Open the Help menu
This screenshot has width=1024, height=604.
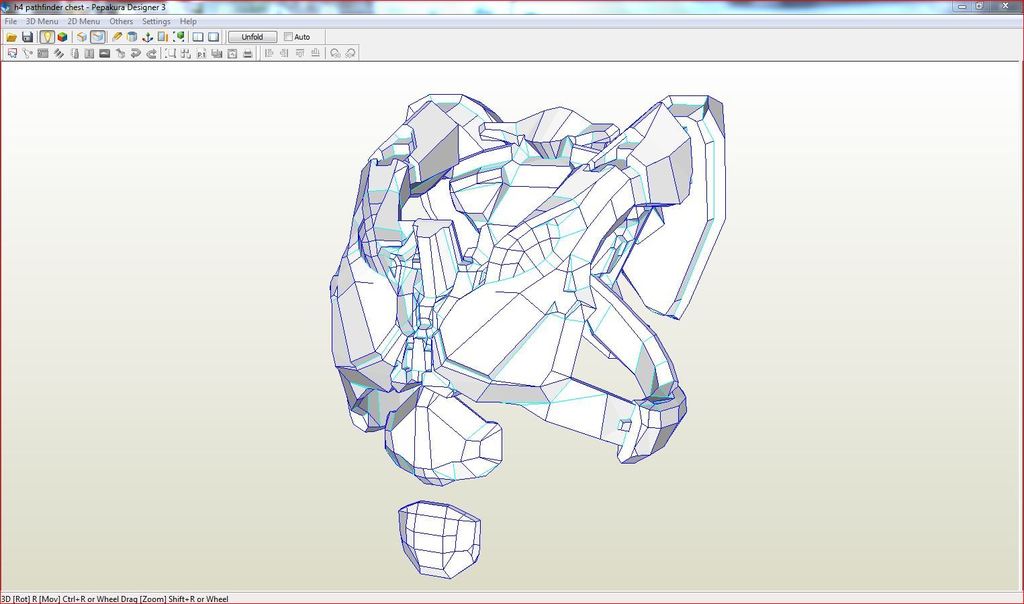pyautogui.click(x=188, y=21)
